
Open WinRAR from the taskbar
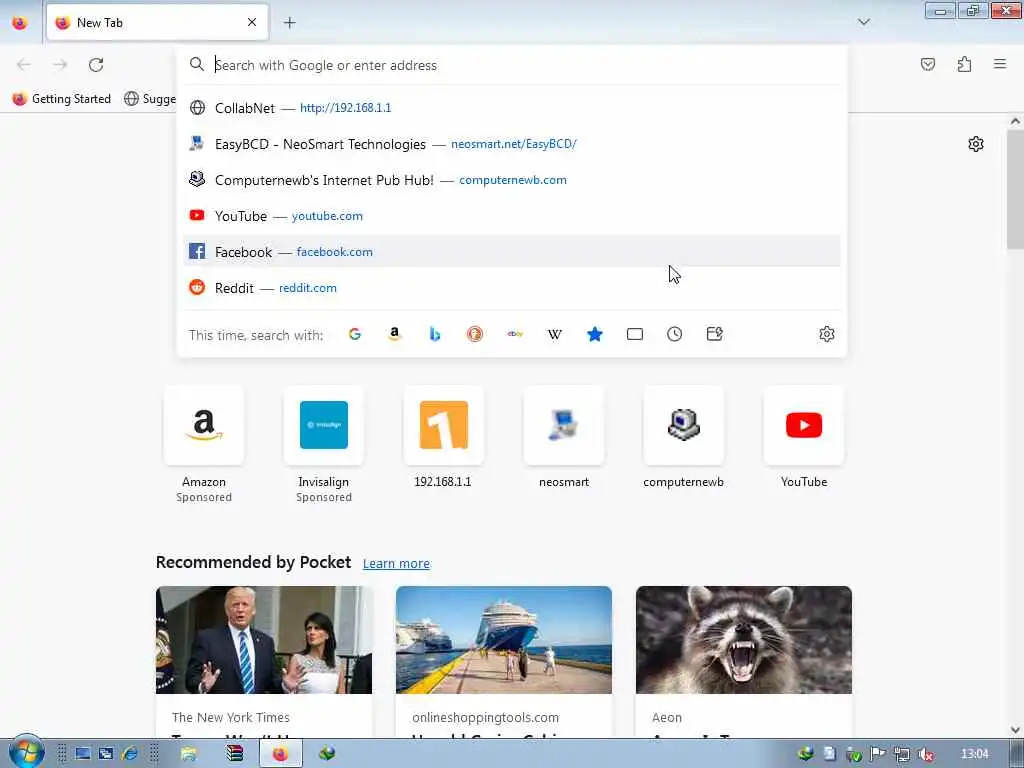(x=234, y=754)
